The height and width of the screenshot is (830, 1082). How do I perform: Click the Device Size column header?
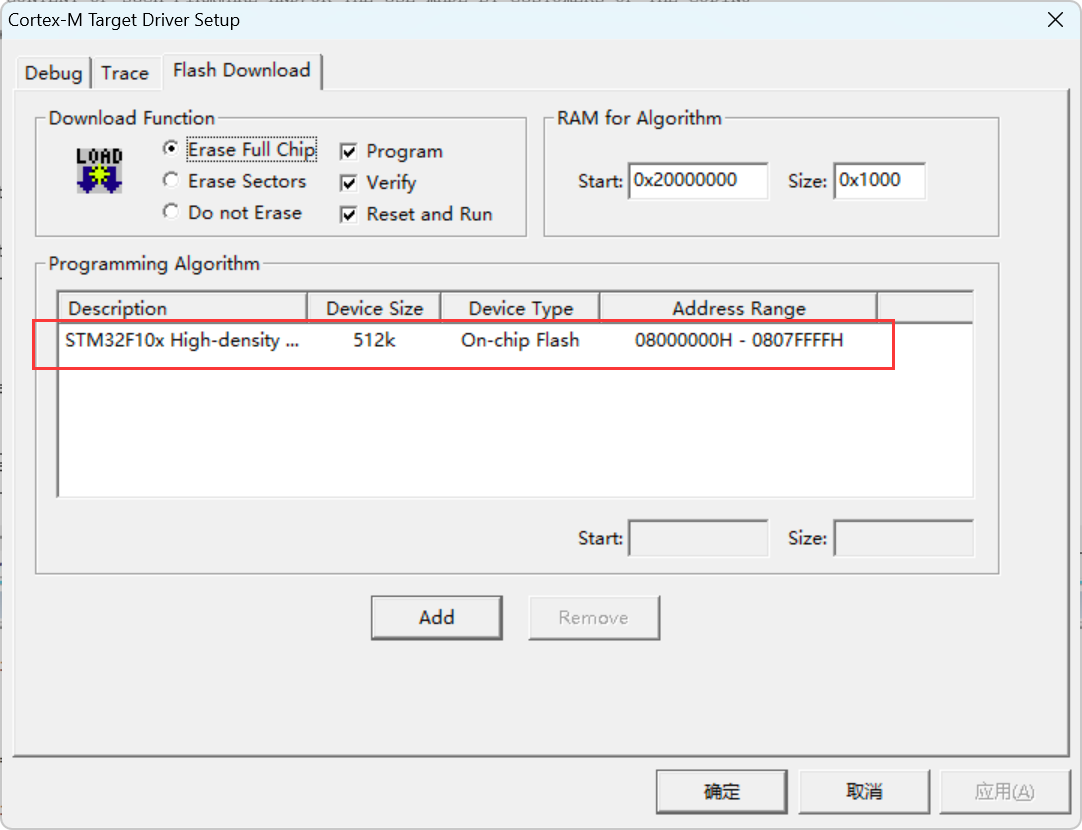point(373,307)
